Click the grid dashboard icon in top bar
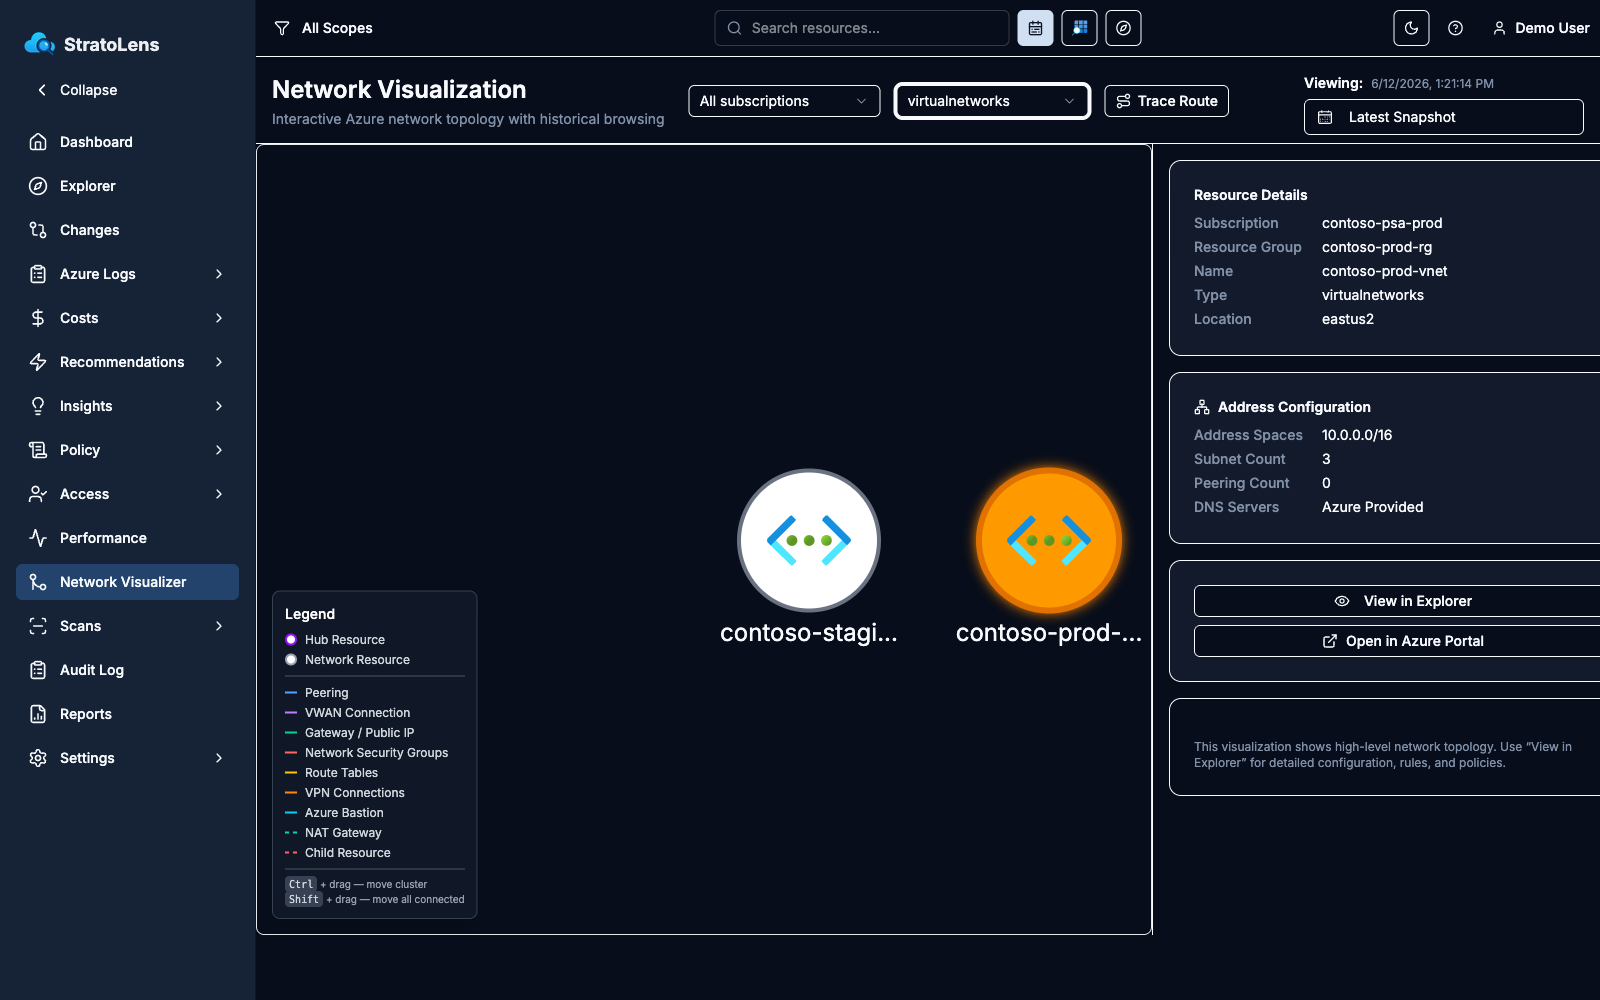 (1079, 28)
